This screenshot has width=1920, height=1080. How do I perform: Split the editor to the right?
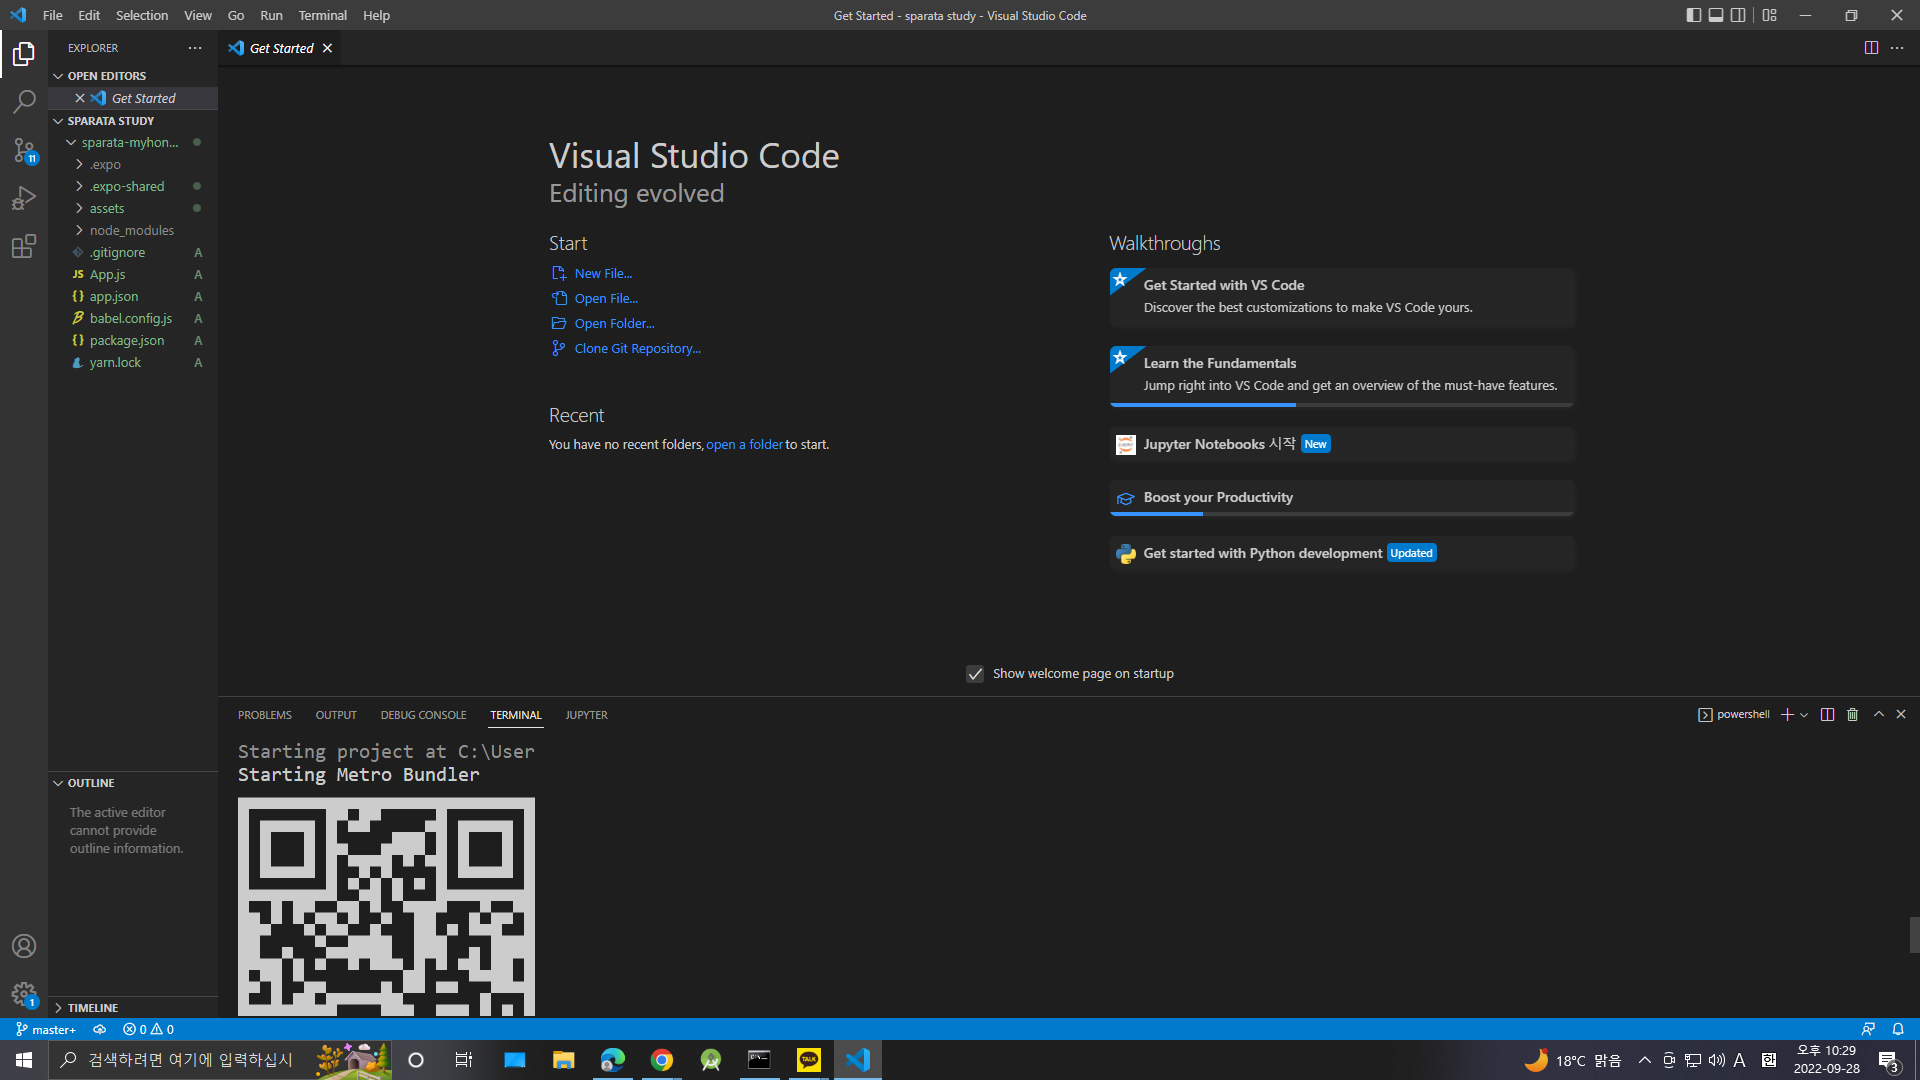click(x=1871, y=48)
